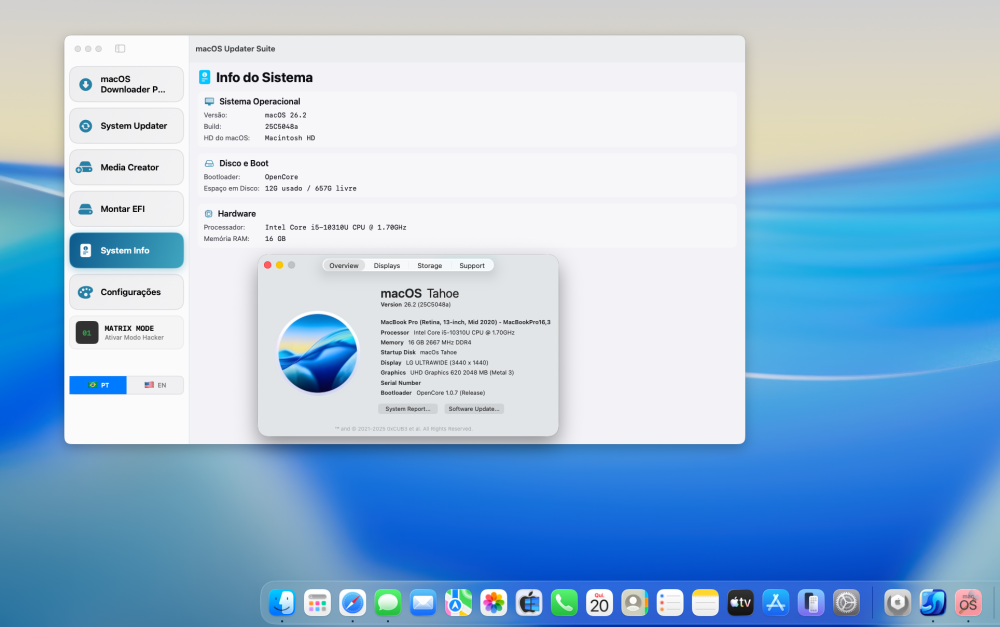Image resolution: width=1000 pixels, height=627 pixels.
Task: Select the System Info sidebar item
Action: coord(126,250)
